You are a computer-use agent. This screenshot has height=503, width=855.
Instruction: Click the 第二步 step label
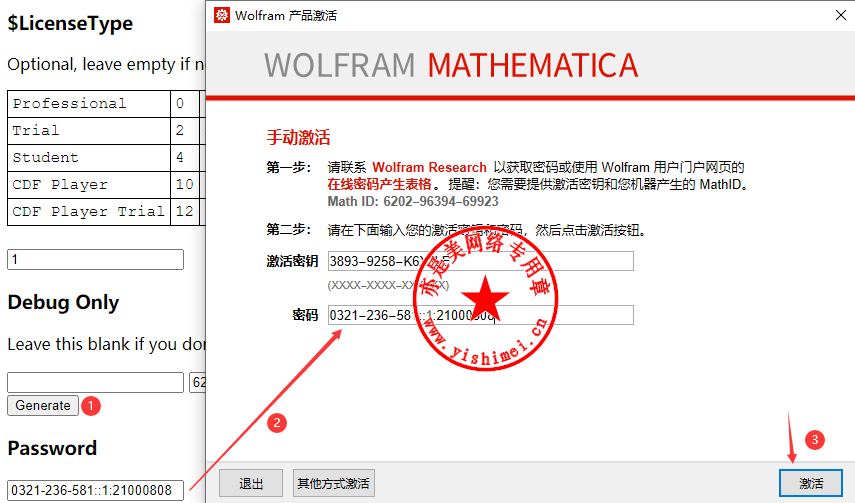pyautogui.click(x=288, y=230)
